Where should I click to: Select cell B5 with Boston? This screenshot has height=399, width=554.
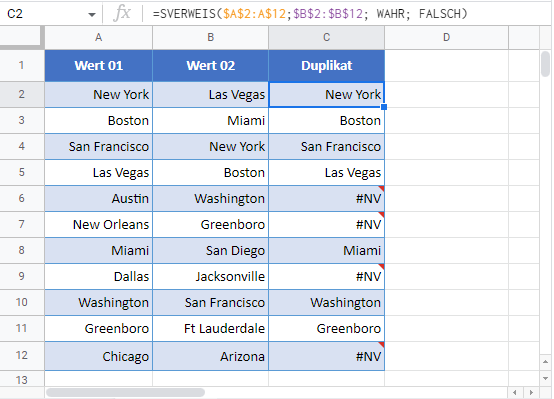click(x=211, y=172)
